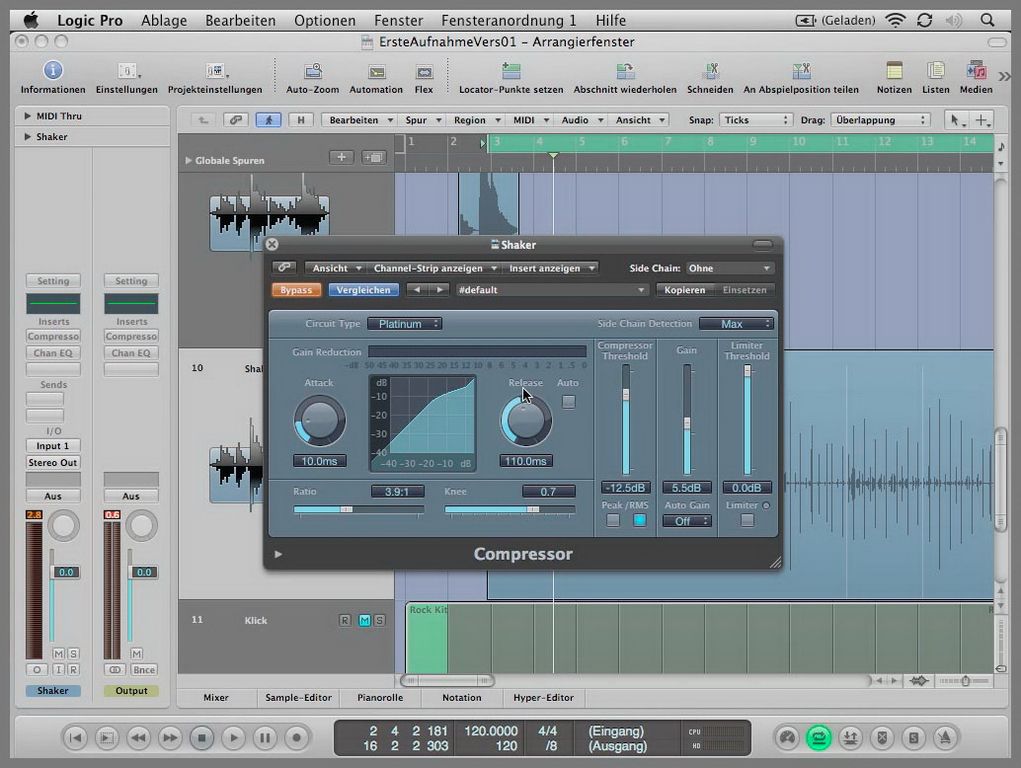The width and height of the screenshot is (1021, 768).
Task: Click the Spotlight search icon in menu bar
Action: [x=987, y=20]
